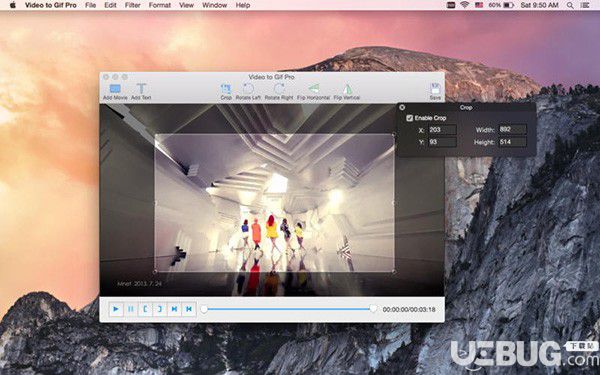Click the crop Width field
Image resolution: width=600 pixels, height=375 pixels.
click(x=512, y=130)
